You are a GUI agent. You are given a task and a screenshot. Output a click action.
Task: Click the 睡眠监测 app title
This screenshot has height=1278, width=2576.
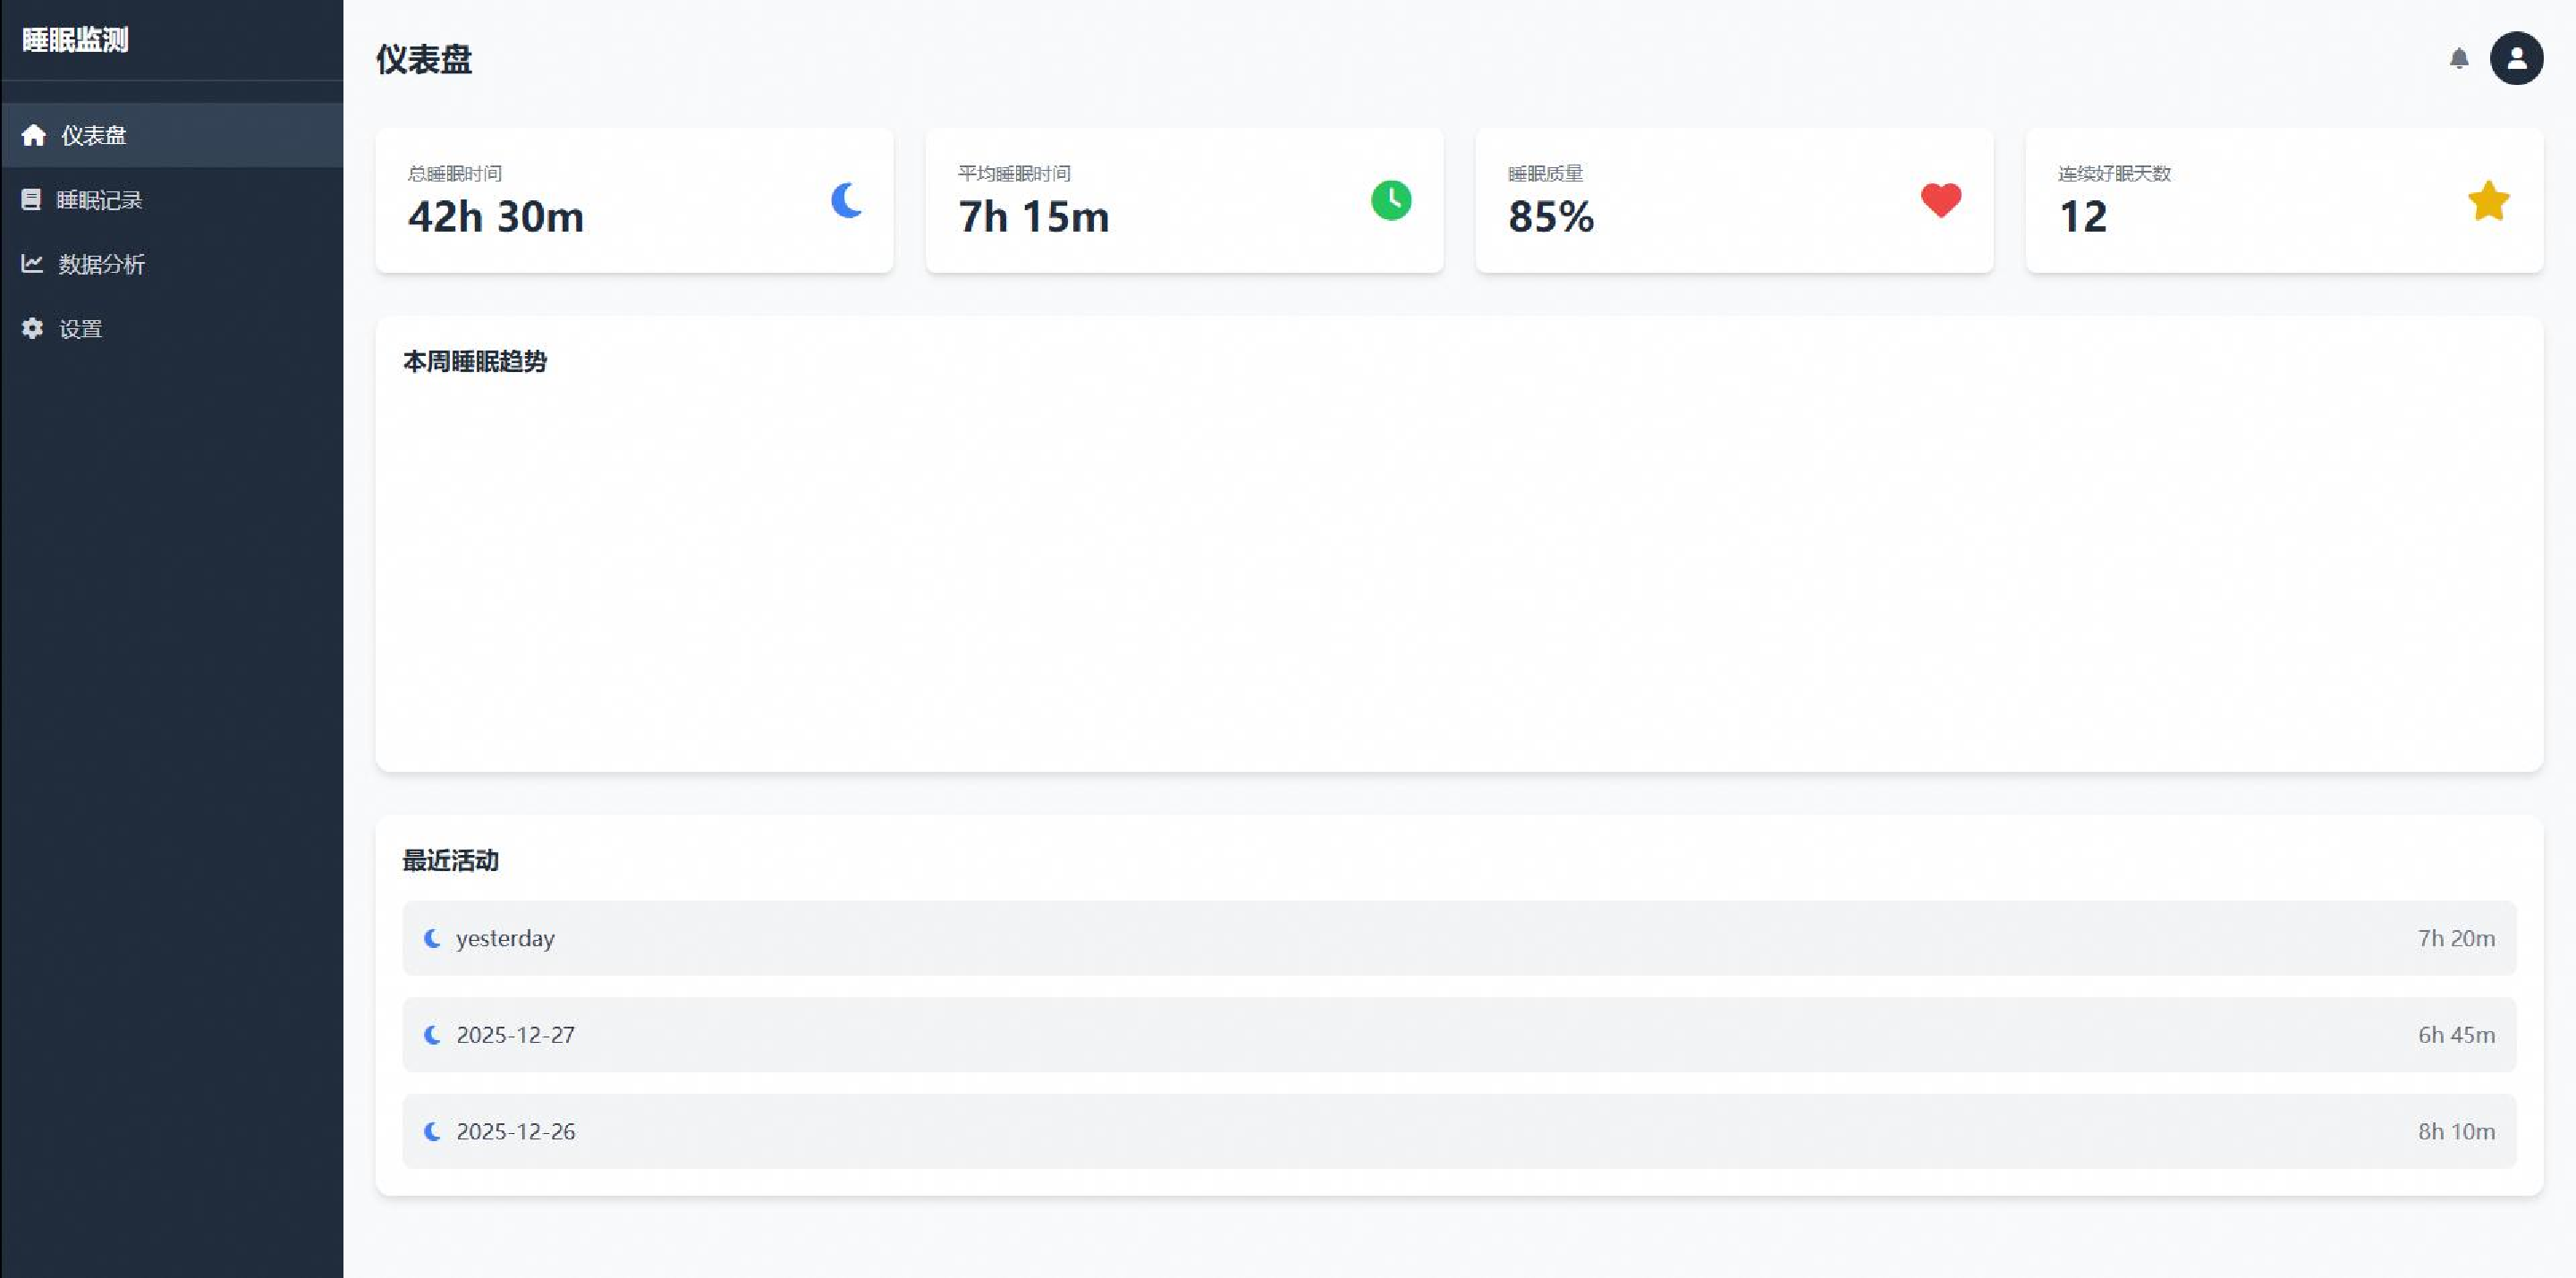(75, 40)
